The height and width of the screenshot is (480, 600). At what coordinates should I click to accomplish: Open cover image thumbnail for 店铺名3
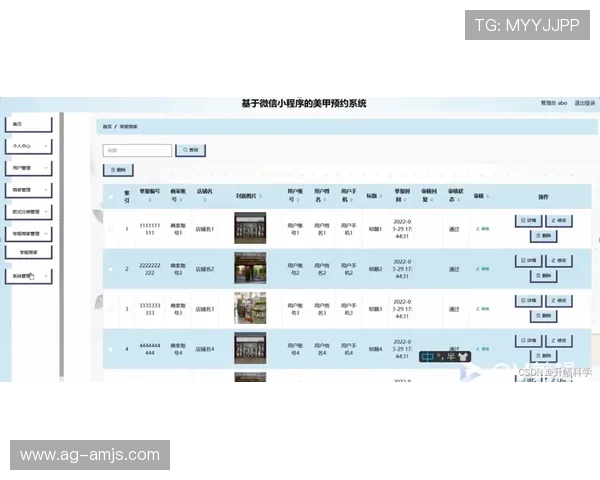pos(250,308)
